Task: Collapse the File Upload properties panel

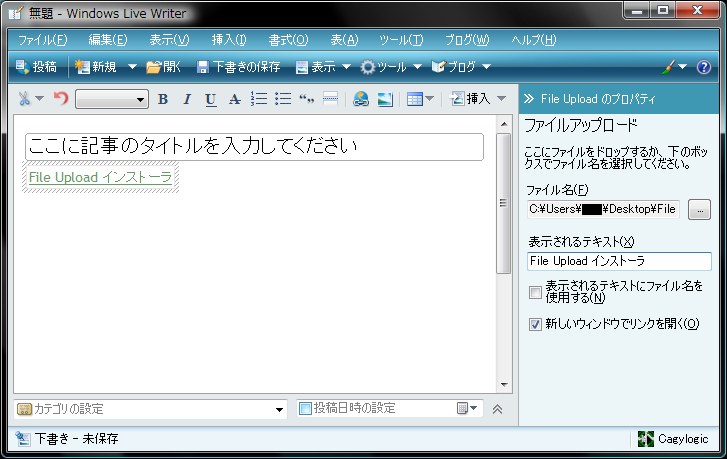Action: tap(529, 99)
